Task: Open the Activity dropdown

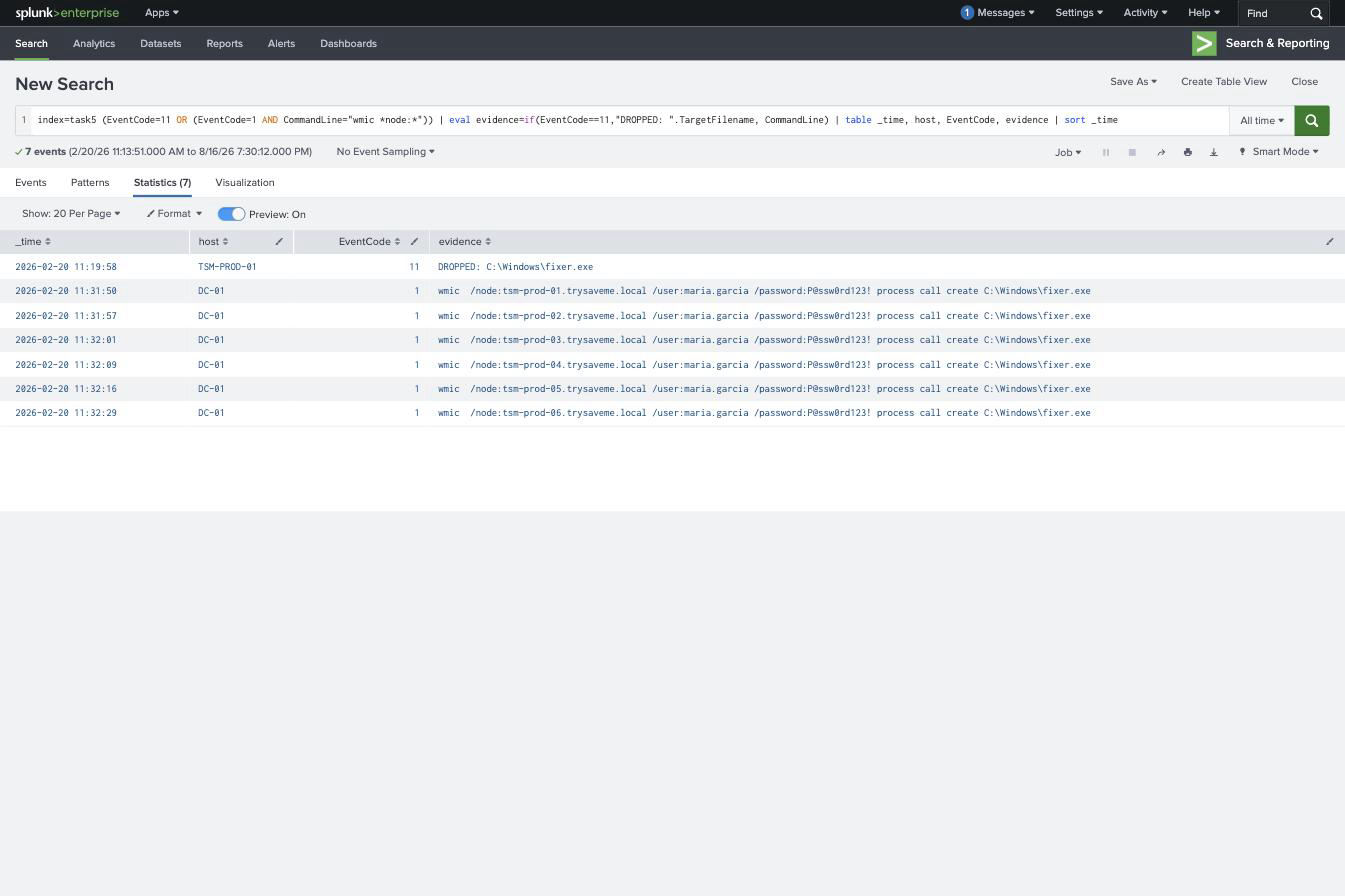Action: tap(1145, 13)
